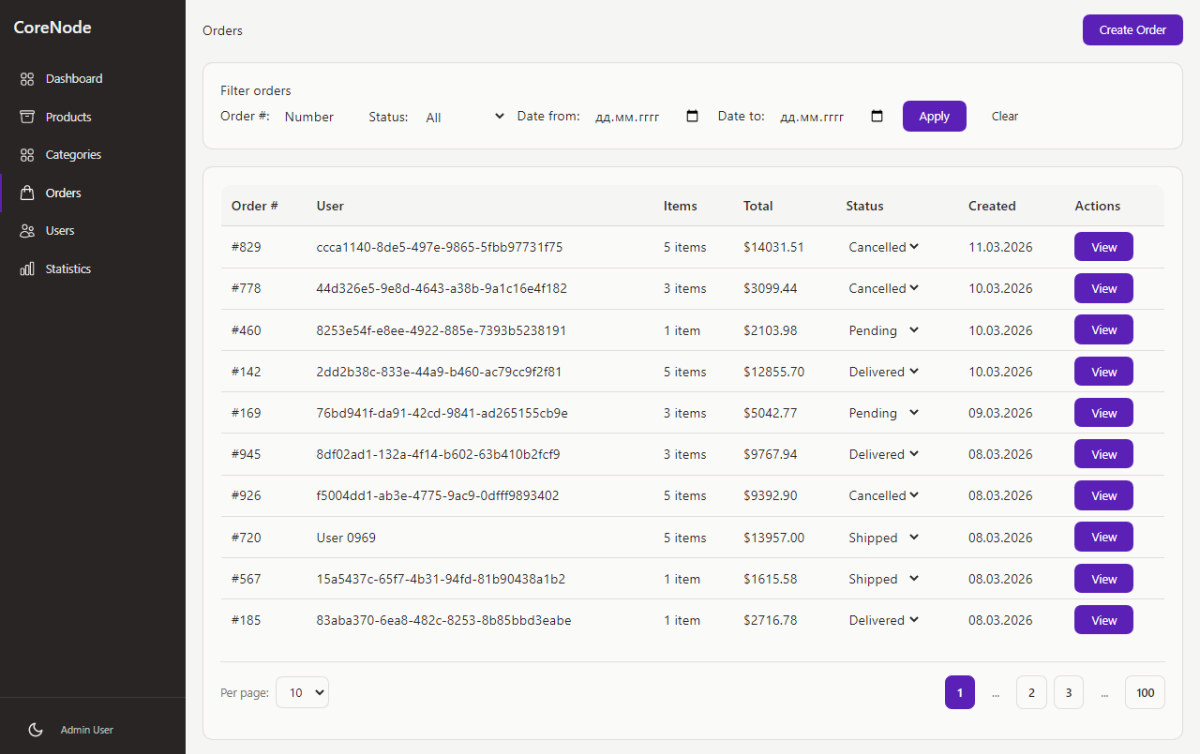Viewport: 1200px width, 754px height.
Task: Go to page 2 of orders
Action: pyautogui.click(x=1031, y=692)
